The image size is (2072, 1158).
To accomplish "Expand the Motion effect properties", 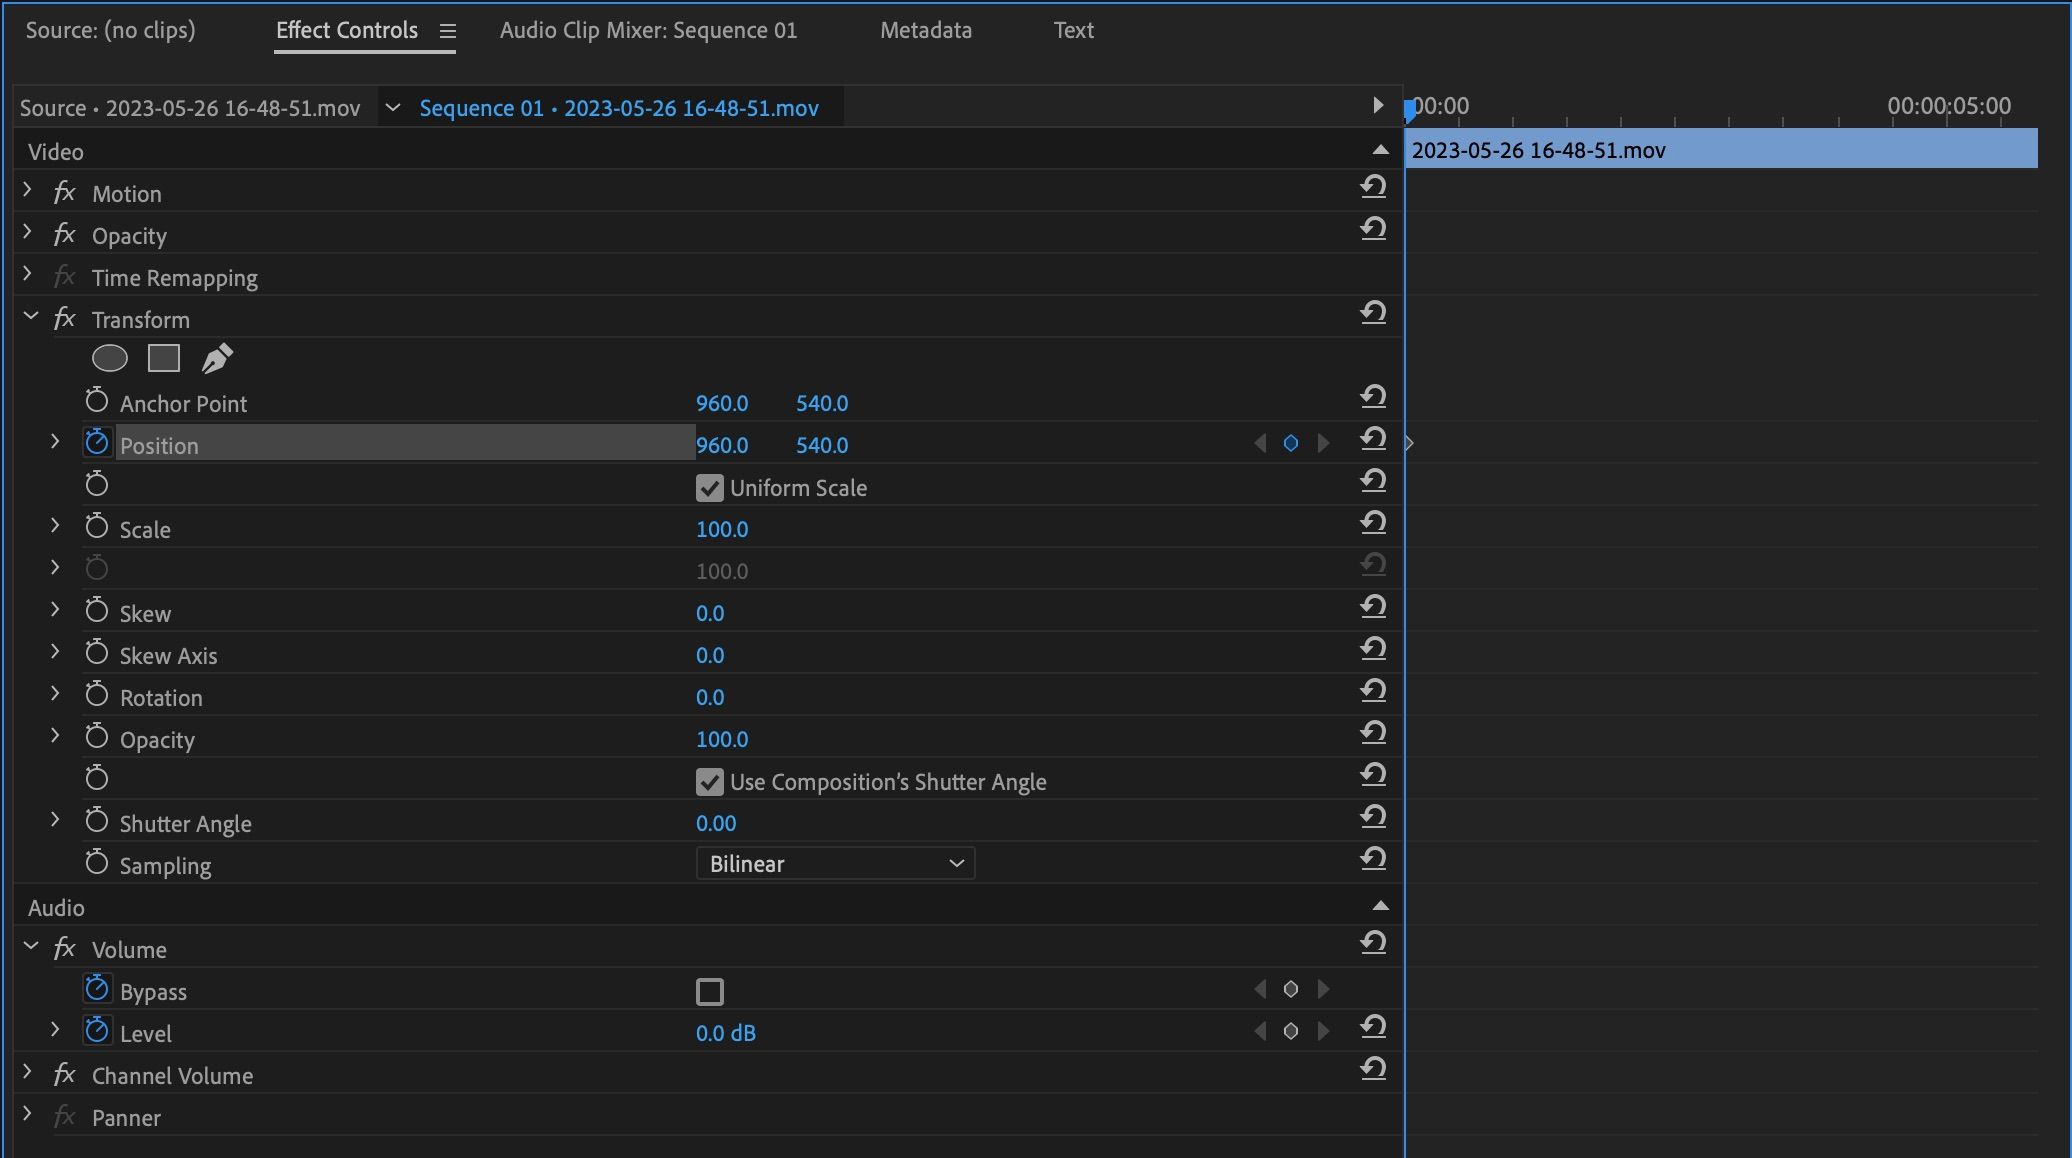I will click(x=28, y=191).
